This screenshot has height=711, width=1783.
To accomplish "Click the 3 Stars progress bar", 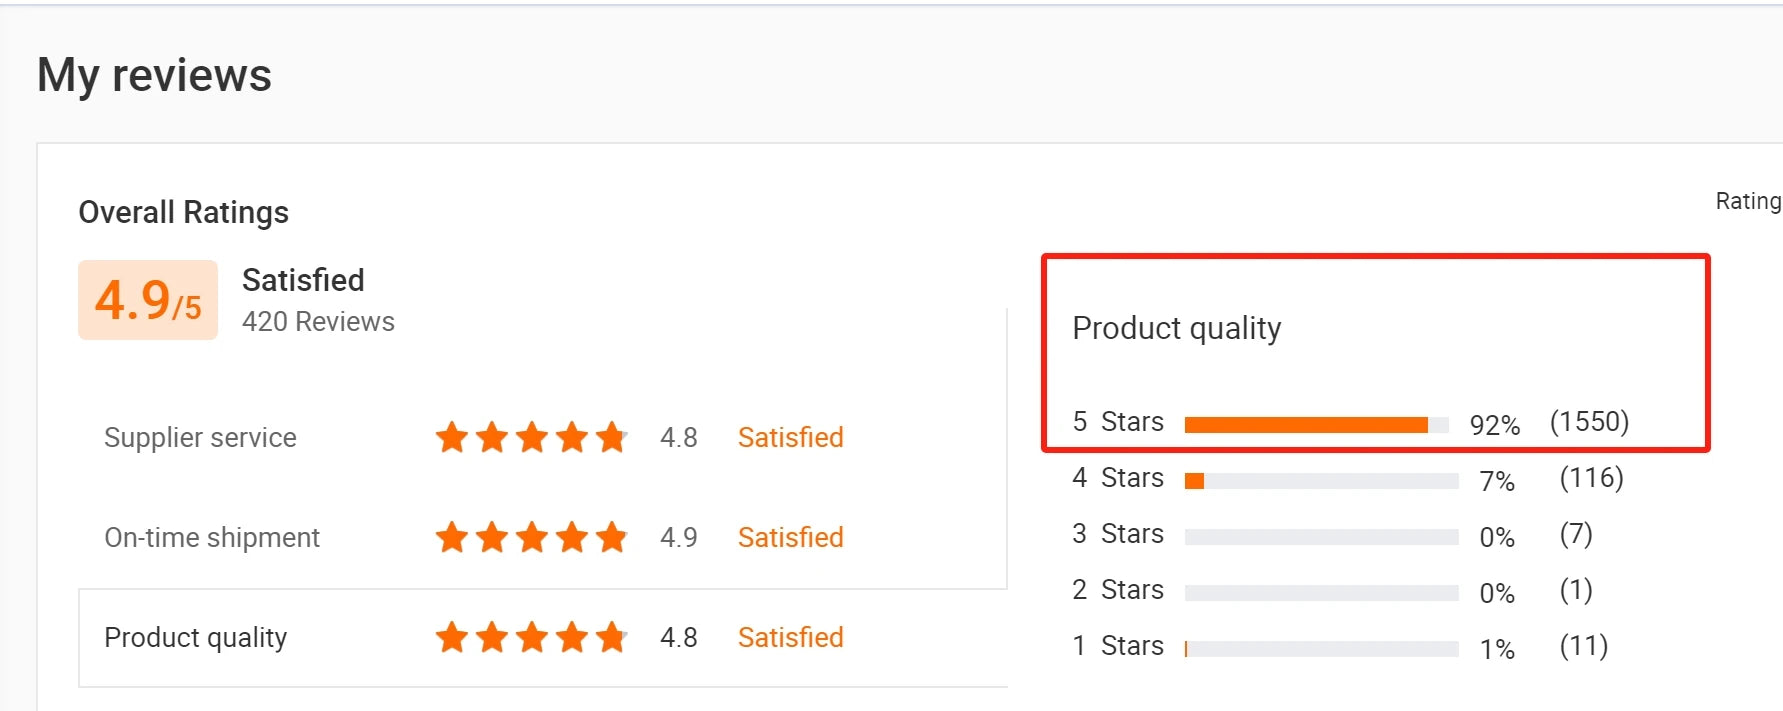I will 1321,537.
